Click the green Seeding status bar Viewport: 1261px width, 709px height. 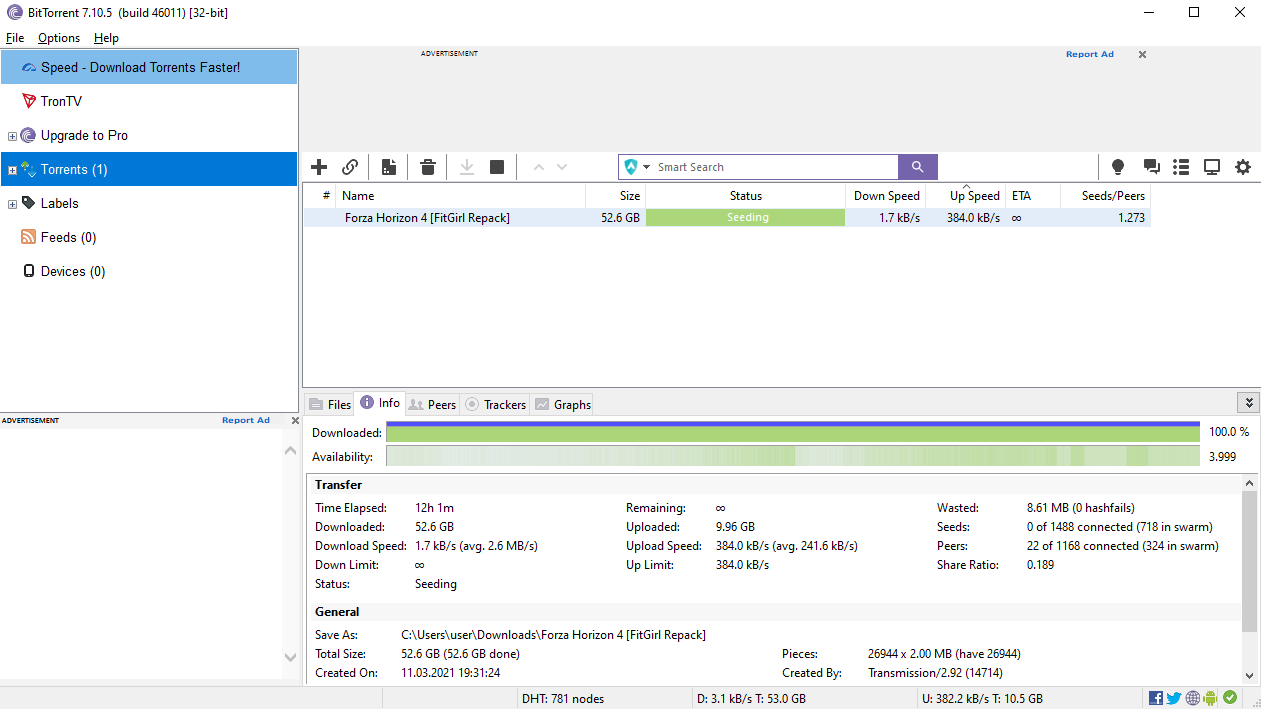click(x=746, y=217)
